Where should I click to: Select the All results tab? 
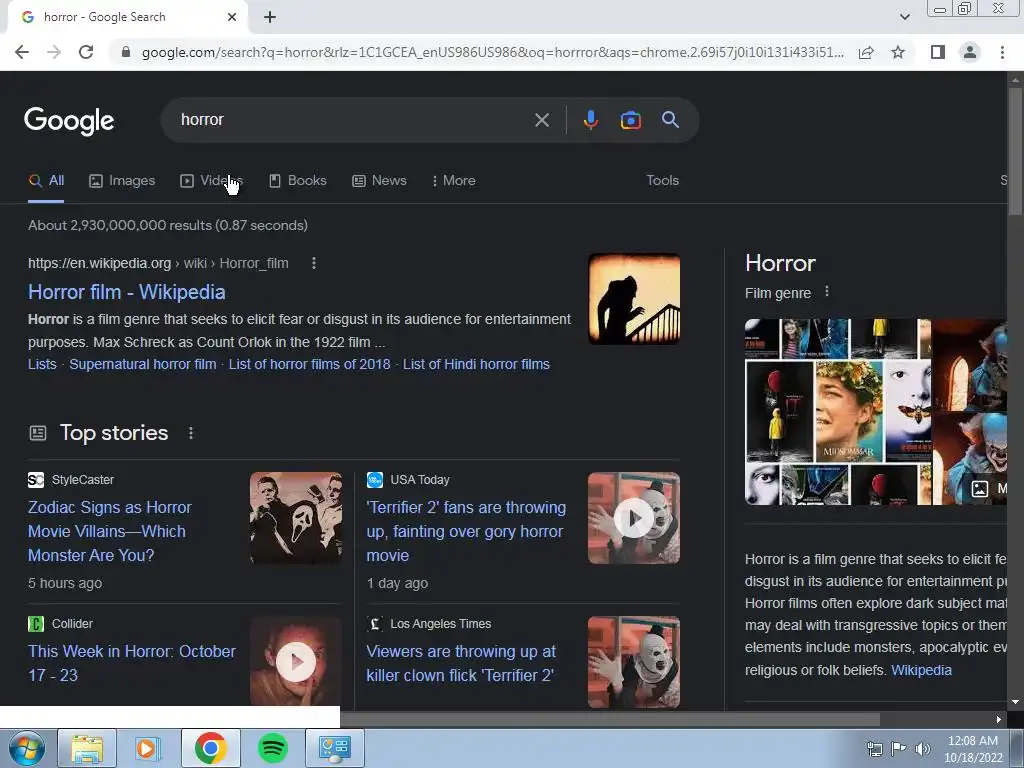(x=46, y=180)
